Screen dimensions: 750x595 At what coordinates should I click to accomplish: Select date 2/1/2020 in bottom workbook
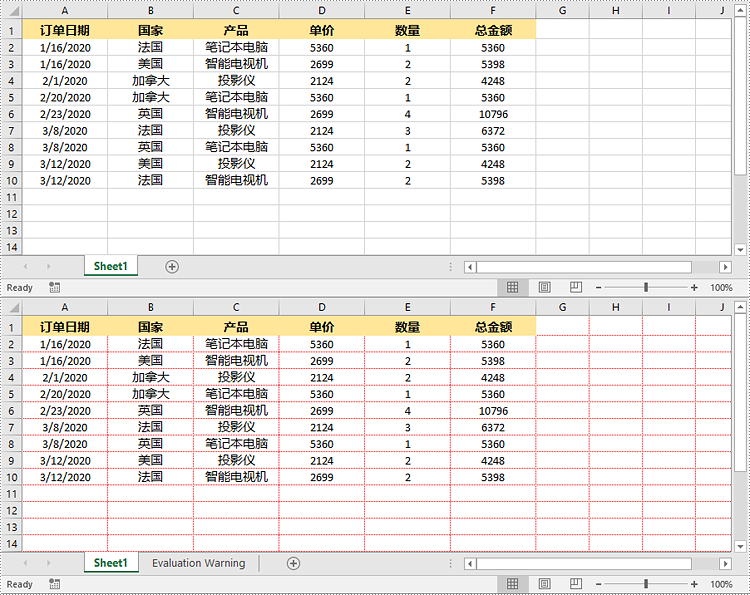pyautogui.click(x=65, y=377)
